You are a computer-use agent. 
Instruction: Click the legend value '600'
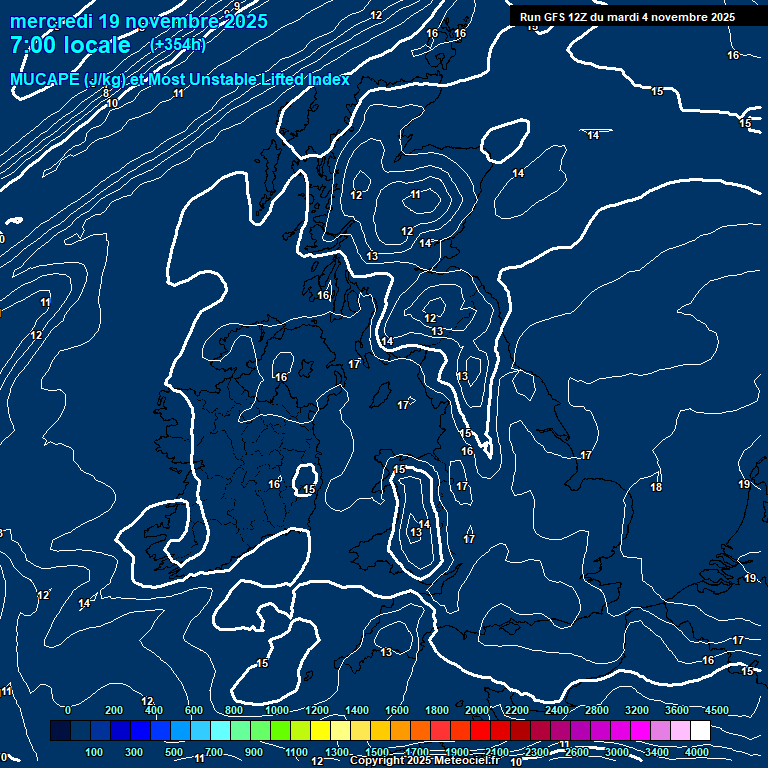coord(193,710)
